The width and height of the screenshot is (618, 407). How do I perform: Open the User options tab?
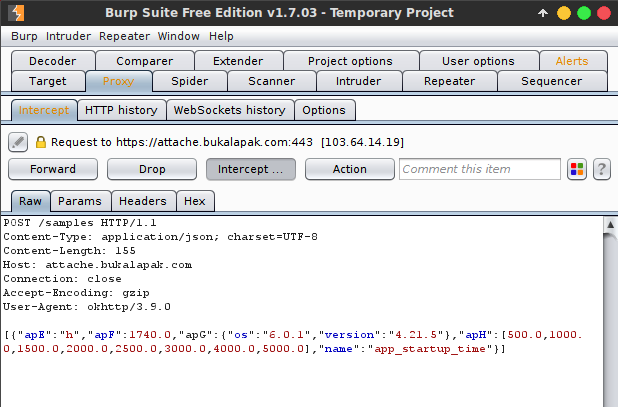click(478, 61)
